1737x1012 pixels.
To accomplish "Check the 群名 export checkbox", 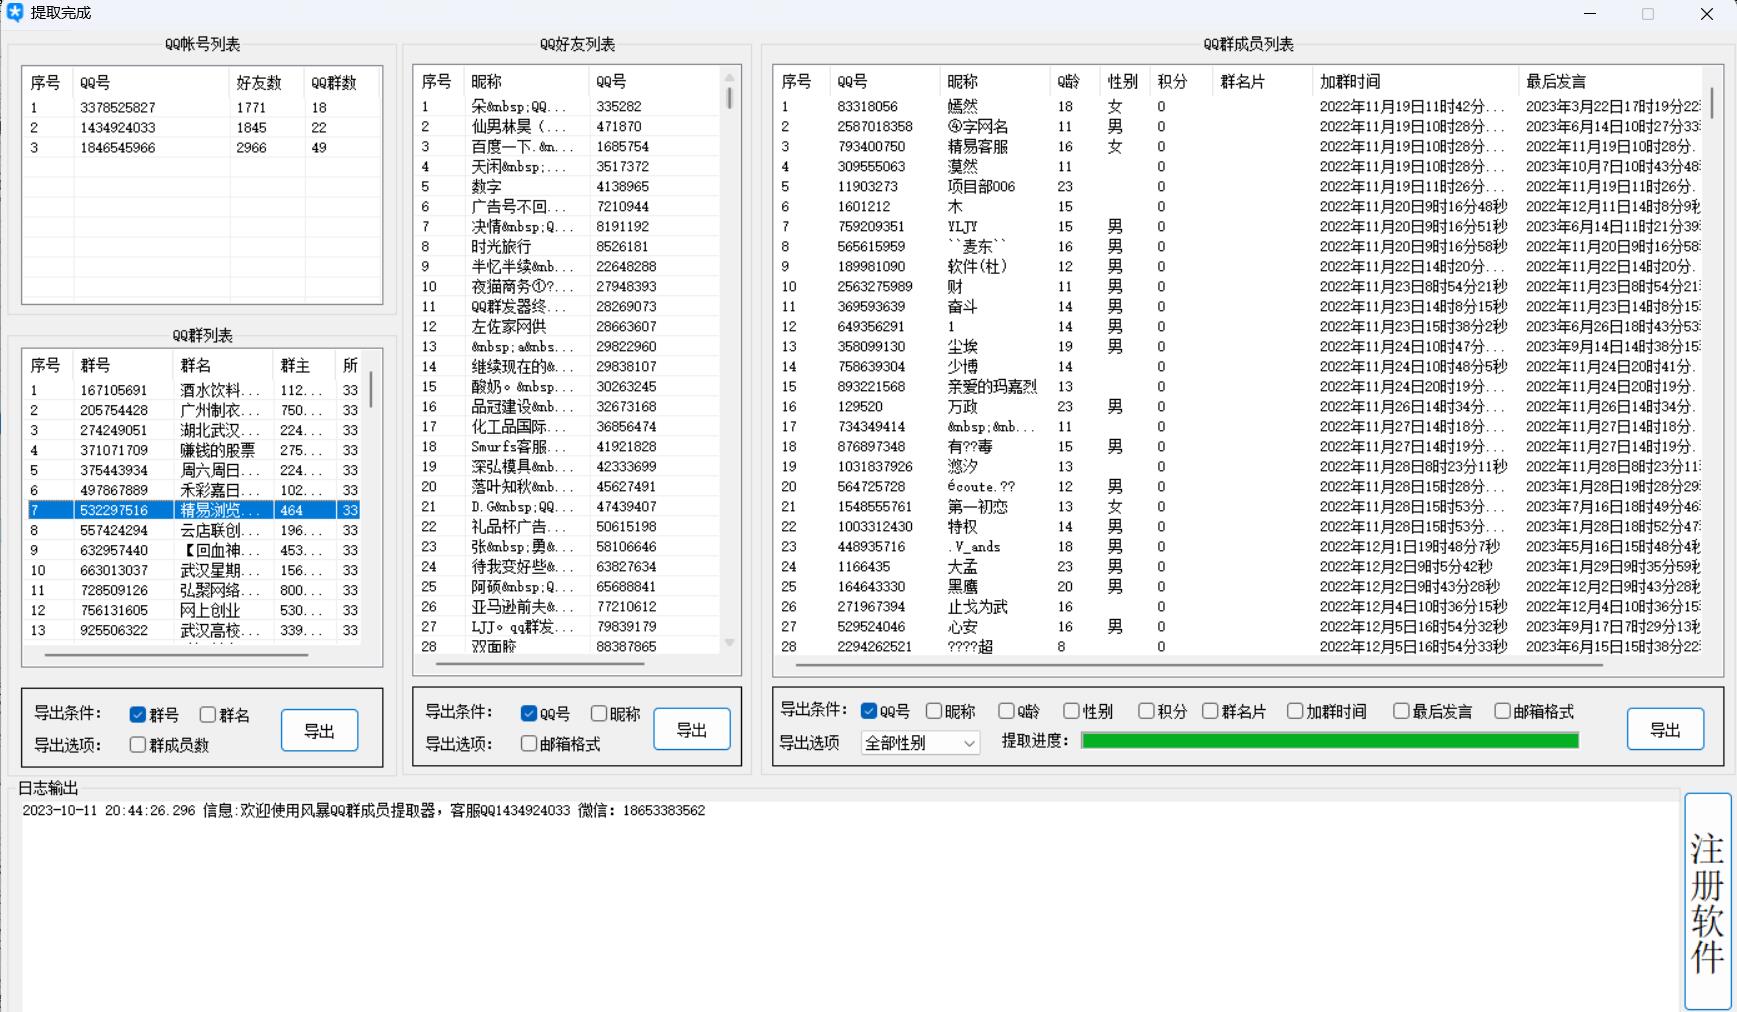I will coord(208,715).
